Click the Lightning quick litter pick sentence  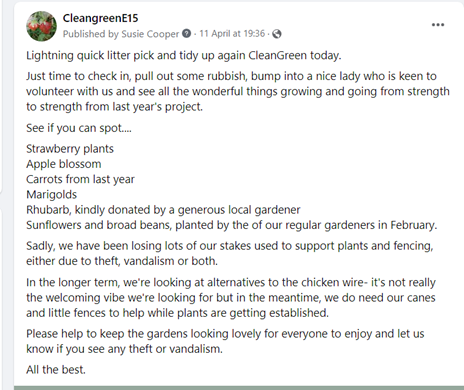[x=184, y=55]
